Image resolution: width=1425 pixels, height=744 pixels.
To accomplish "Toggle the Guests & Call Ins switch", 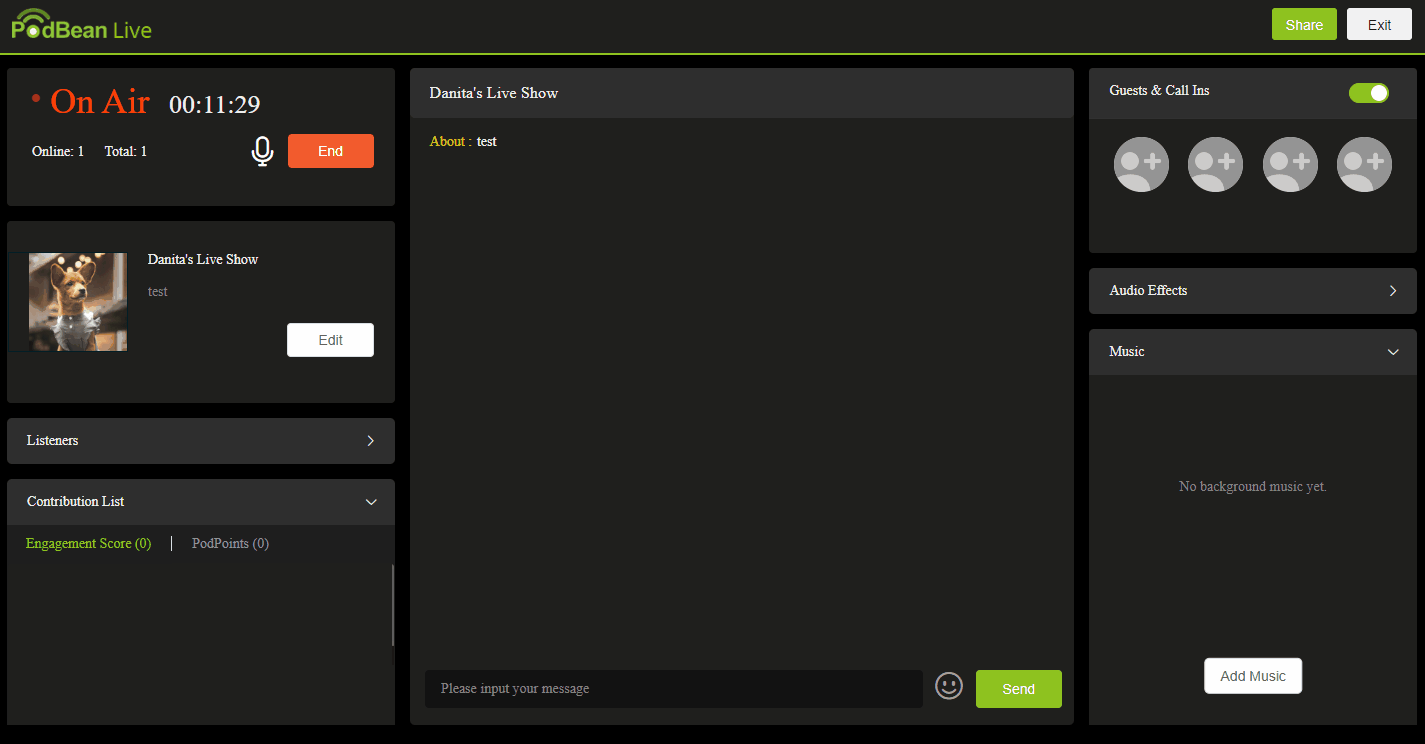I will click(x=1368, y=93).
